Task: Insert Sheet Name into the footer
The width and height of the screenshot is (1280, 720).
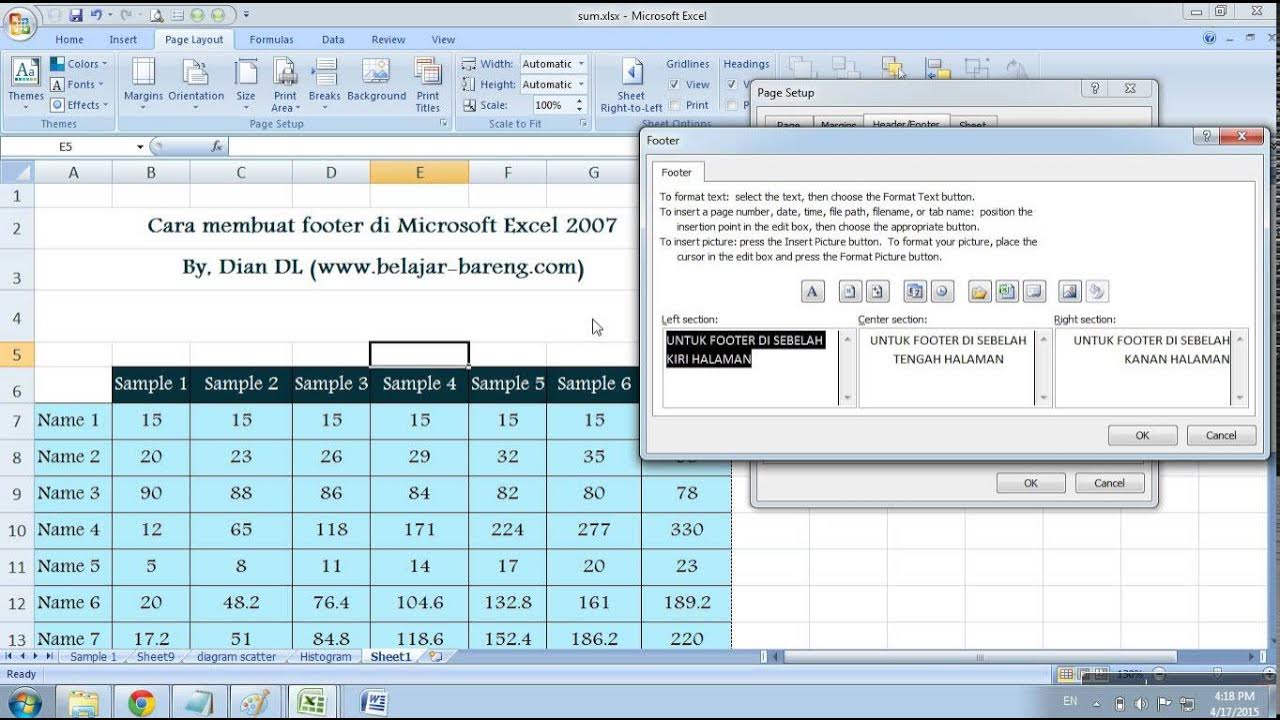Action: [1034, 292]
